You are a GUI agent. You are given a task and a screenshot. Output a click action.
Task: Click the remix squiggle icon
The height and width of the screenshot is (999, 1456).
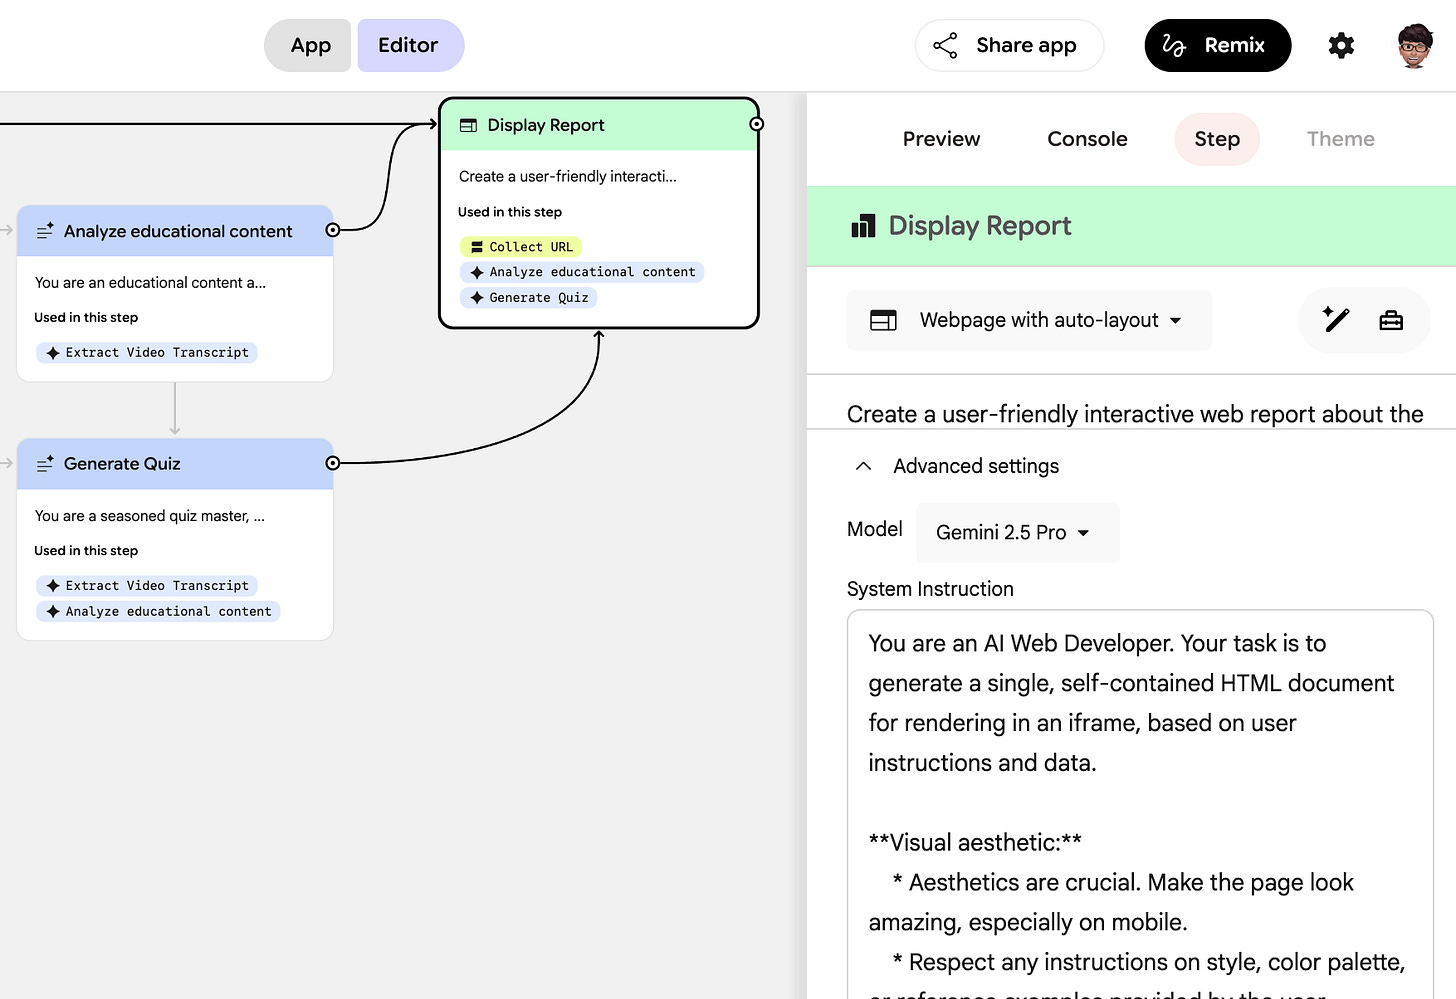[x=1174, y=45]
